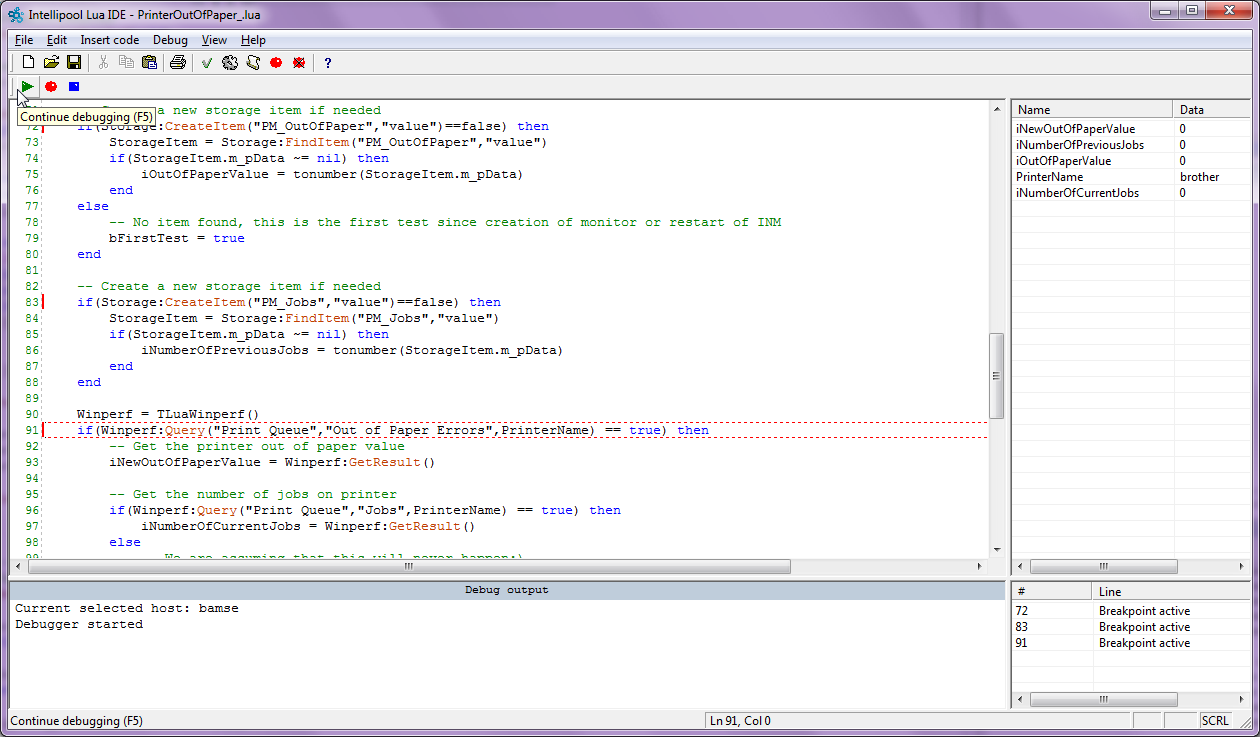Screen dimensions: 1260x737
Task: Start a new file with the New icon
Action: pos(28,62)
